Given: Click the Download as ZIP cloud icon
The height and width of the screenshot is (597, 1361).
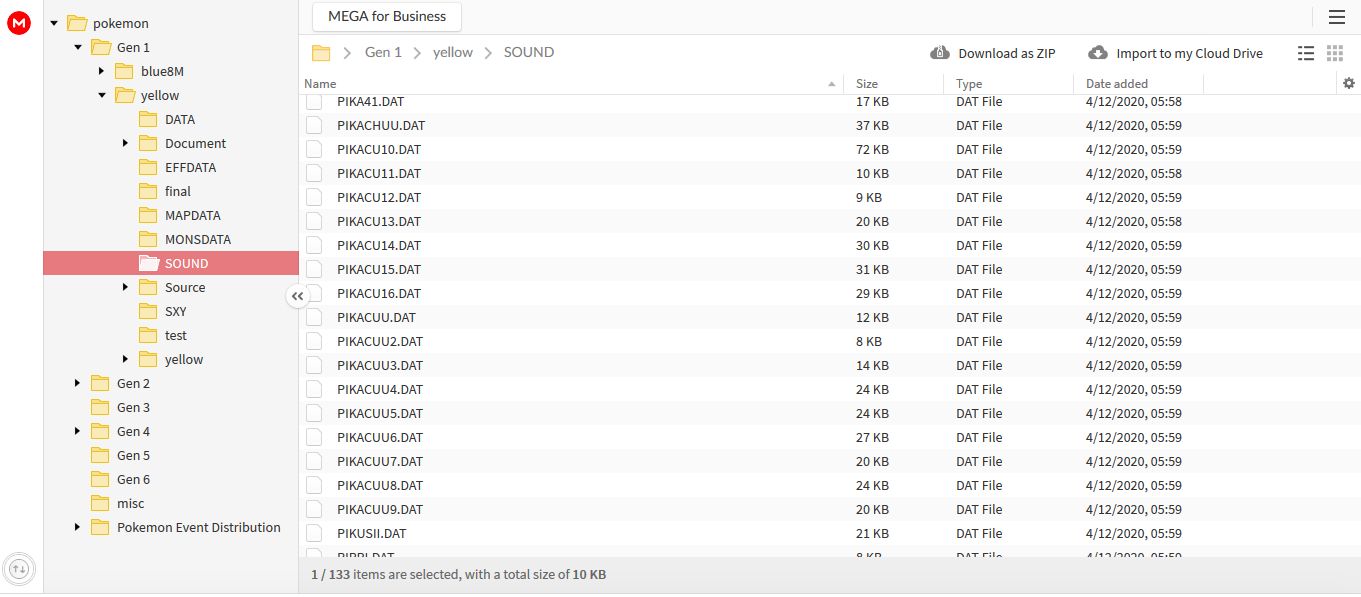Looking at the screenshot, I should click(x=940, y=53).
